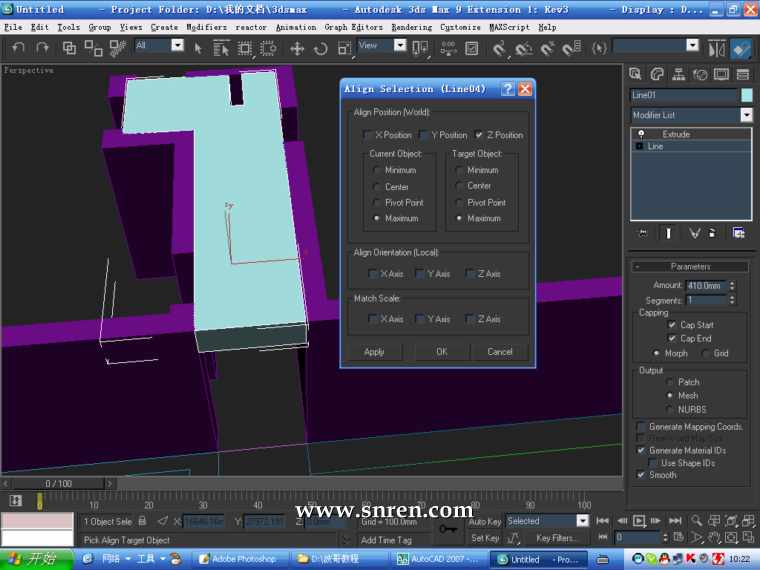Screen dimensions: 760x570
Task: Select the Rotate tool in toolbar
Action: (320, 48)
